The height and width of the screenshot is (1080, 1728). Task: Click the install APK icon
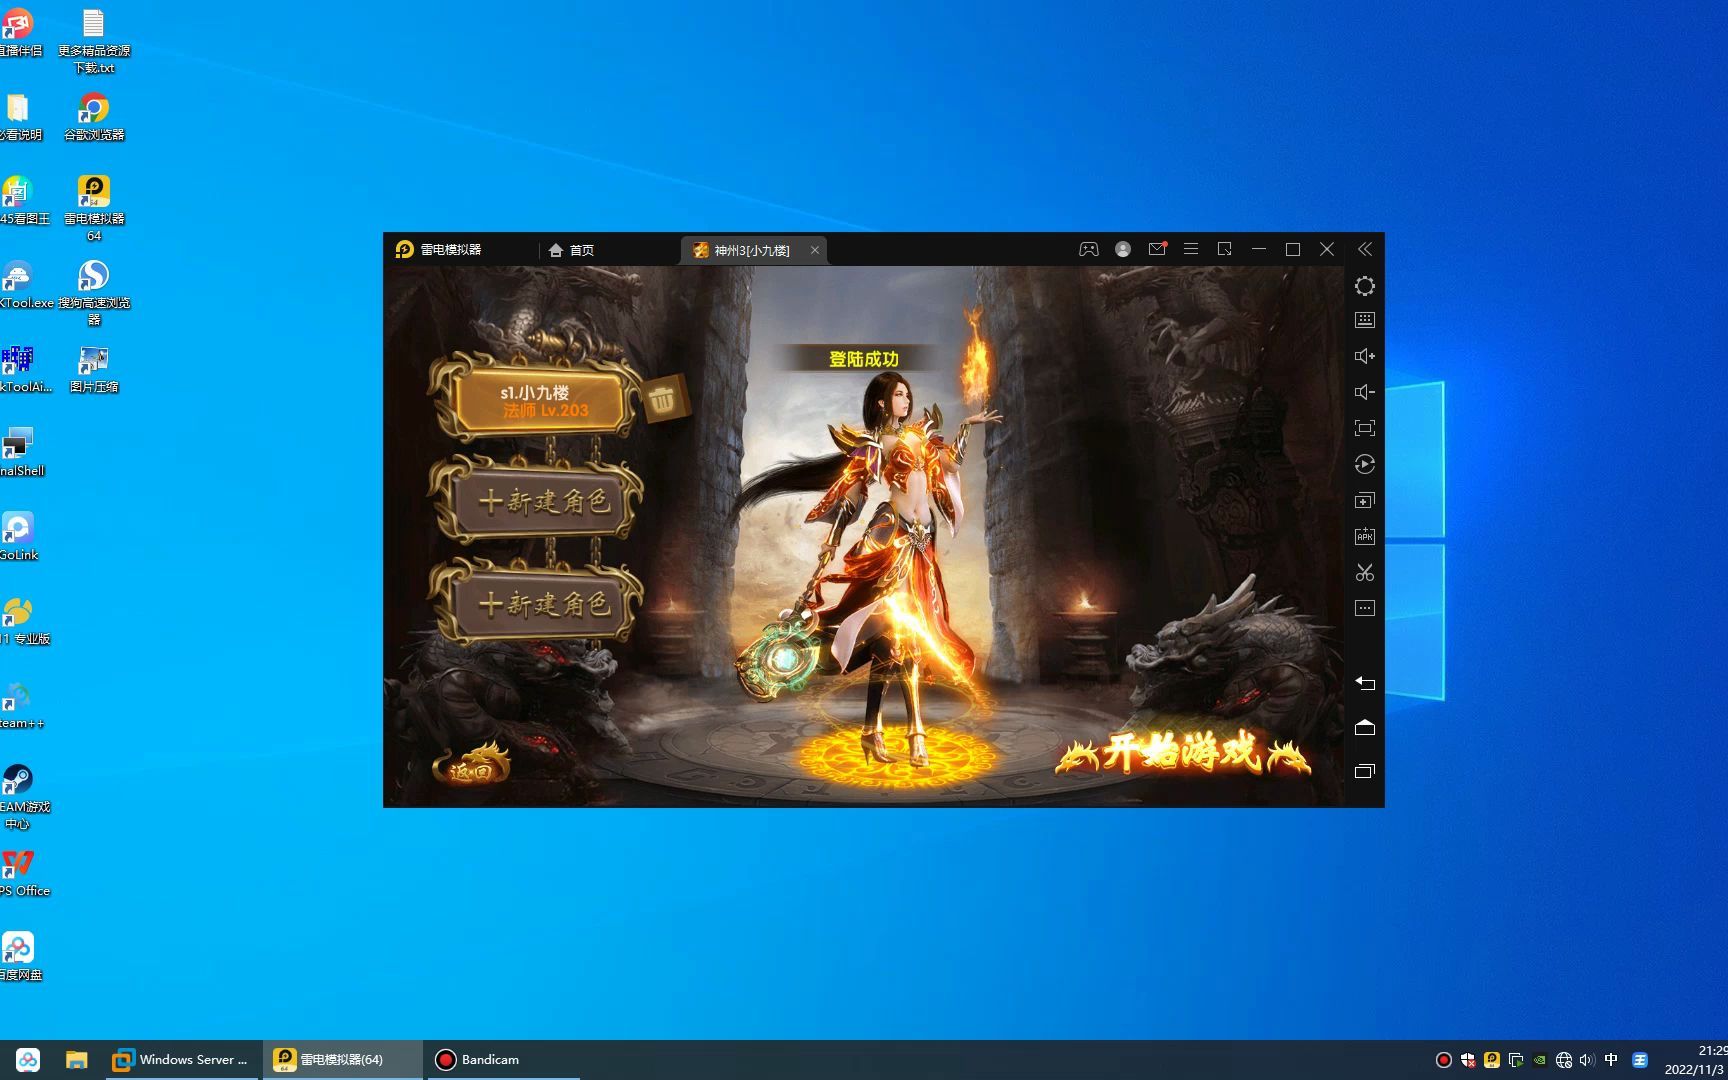[x=1364, y=536]
